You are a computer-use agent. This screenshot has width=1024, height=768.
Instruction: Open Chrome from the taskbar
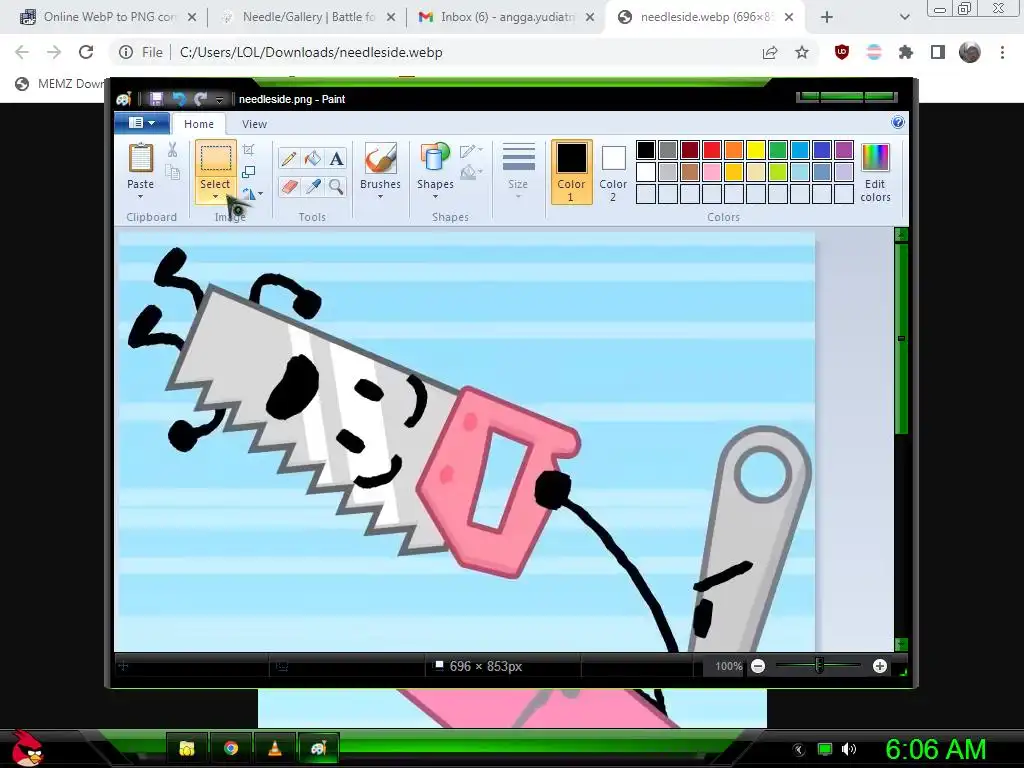(x=231, y=748)
